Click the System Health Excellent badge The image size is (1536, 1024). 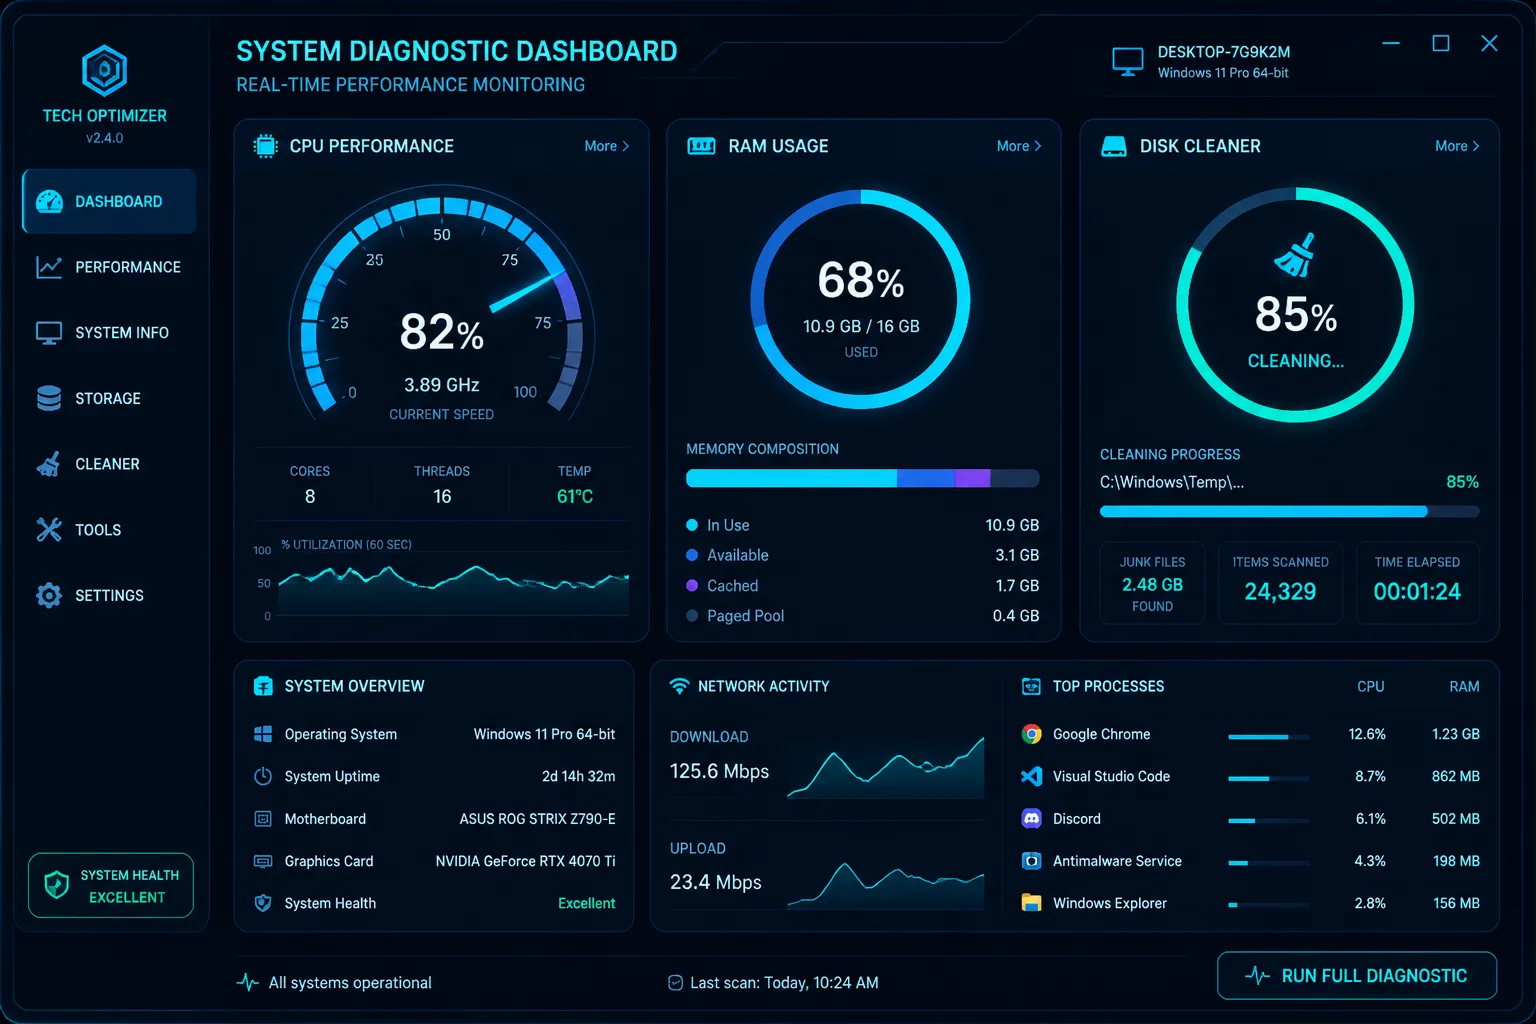pos(111,885)
